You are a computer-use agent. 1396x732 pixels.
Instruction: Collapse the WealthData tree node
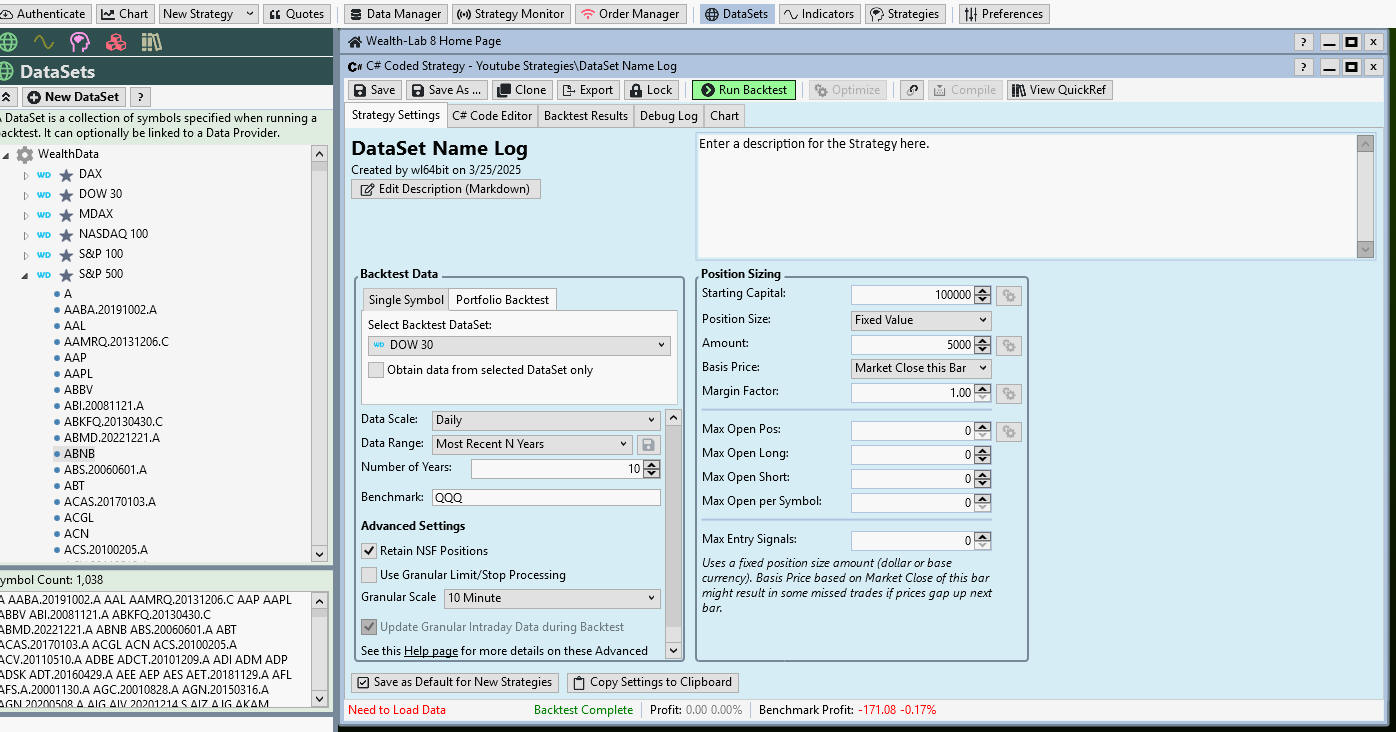5,155
